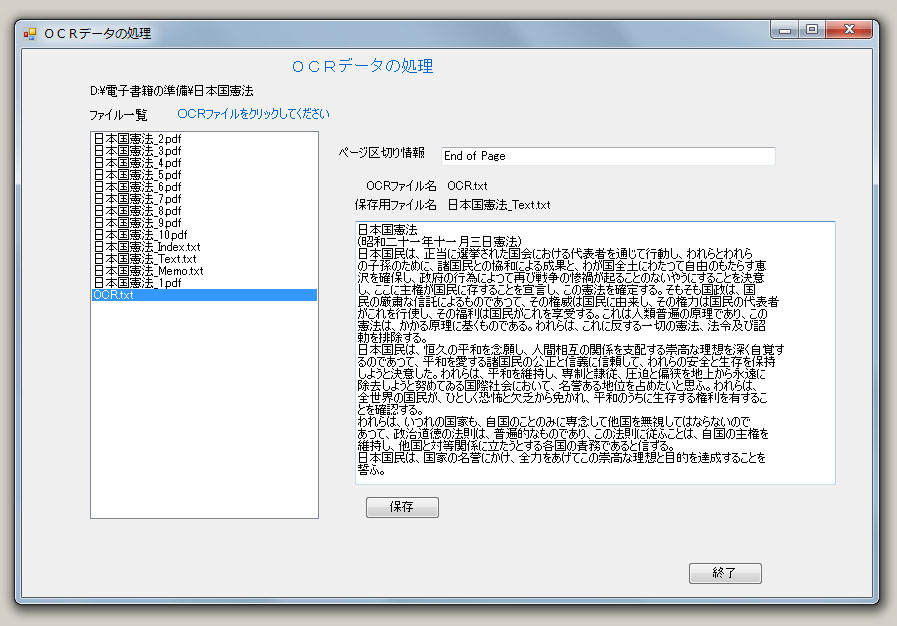Minimize the OCRデータの処理 window

tap(787, 30)
